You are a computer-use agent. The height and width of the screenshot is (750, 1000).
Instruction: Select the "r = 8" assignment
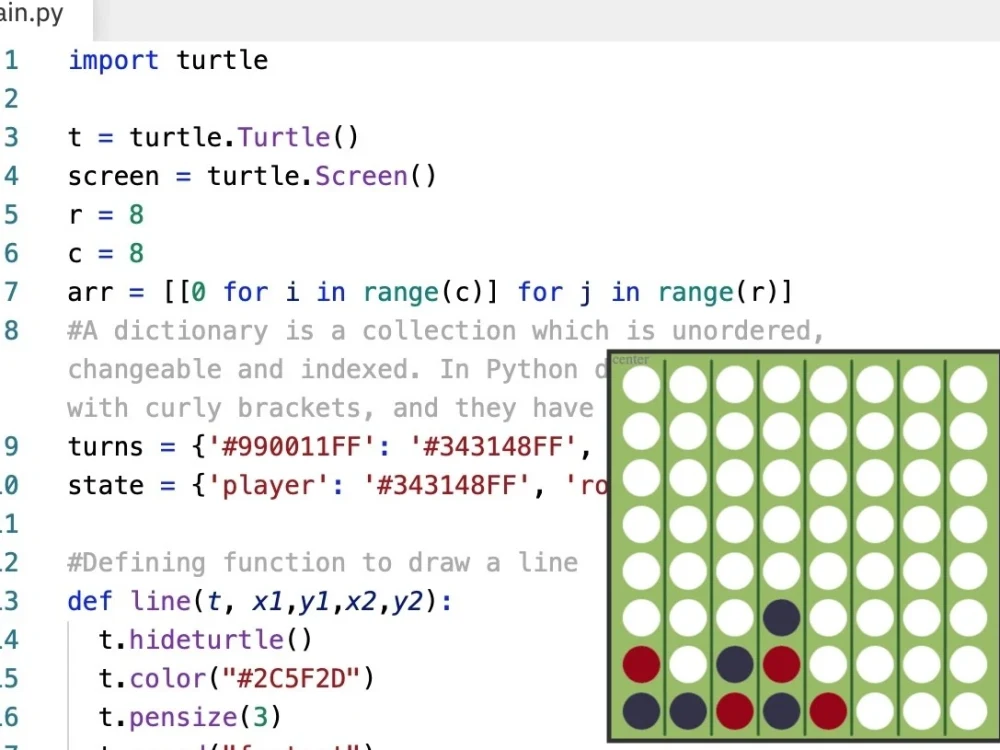(x=105, y=214)
